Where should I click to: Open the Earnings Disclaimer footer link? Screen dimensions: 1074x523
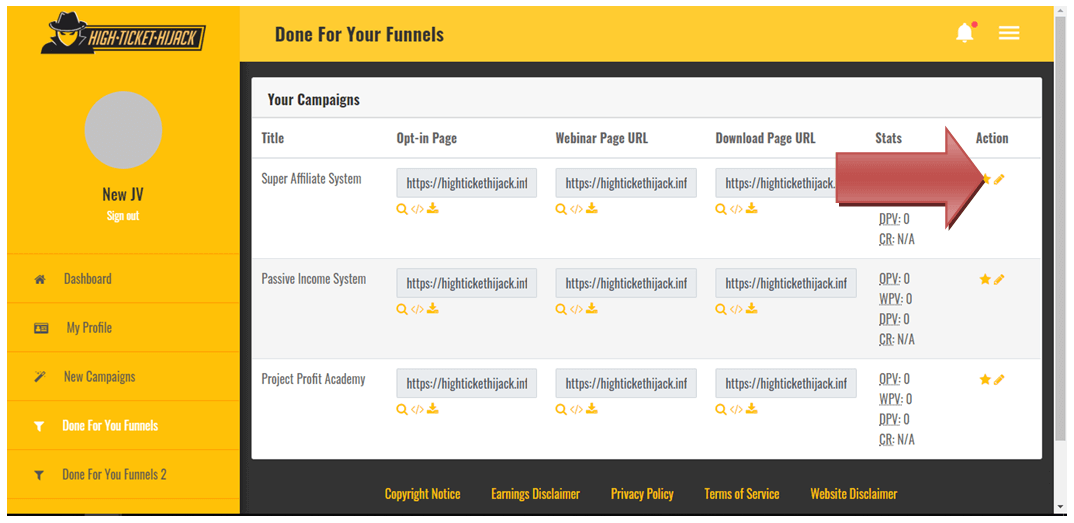tap(536, 494)
